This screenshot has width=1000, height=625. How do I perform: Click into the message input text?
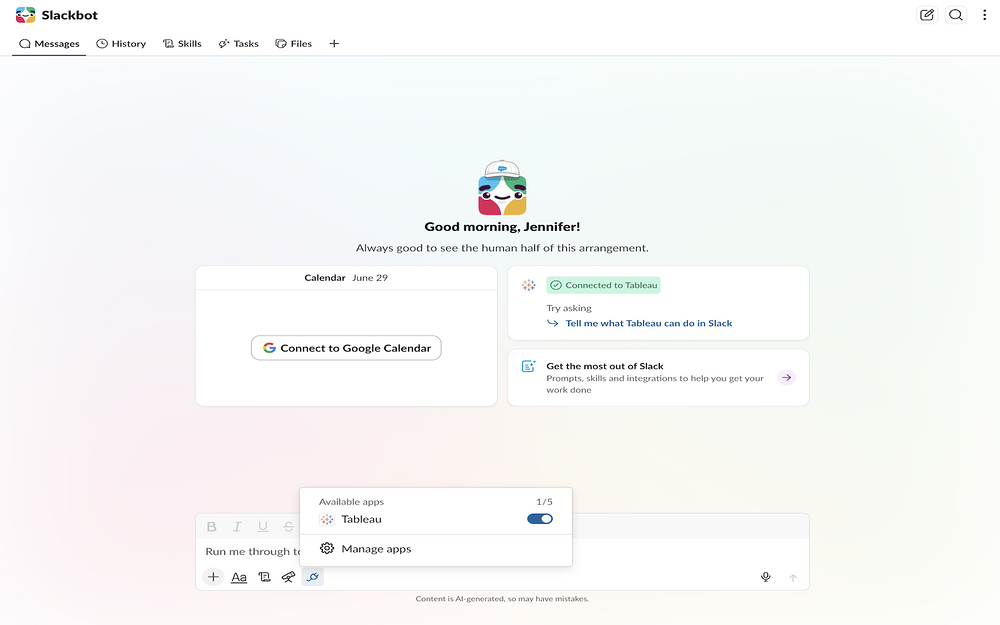(252, 552)
